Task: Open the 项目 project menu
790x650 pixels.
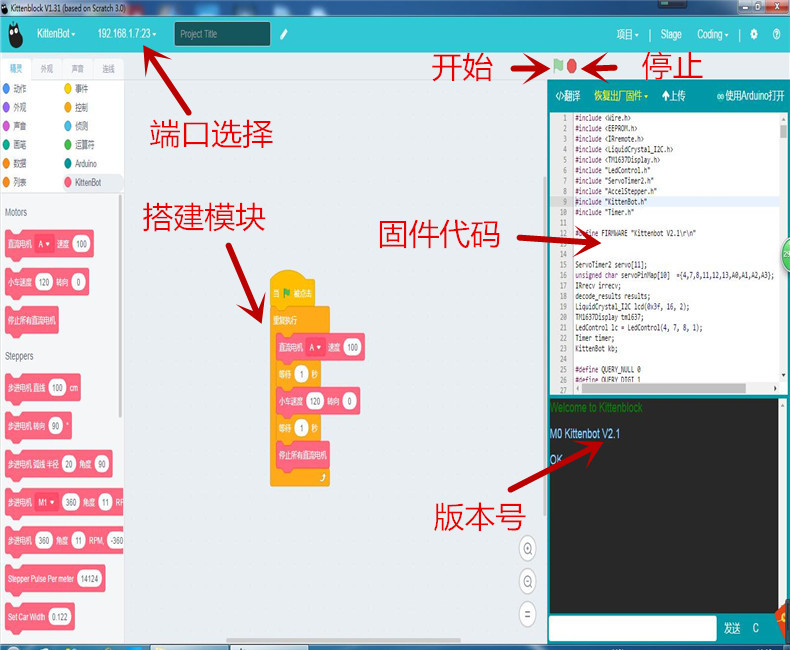Action: pyautogui.click(x=627, y=34)
